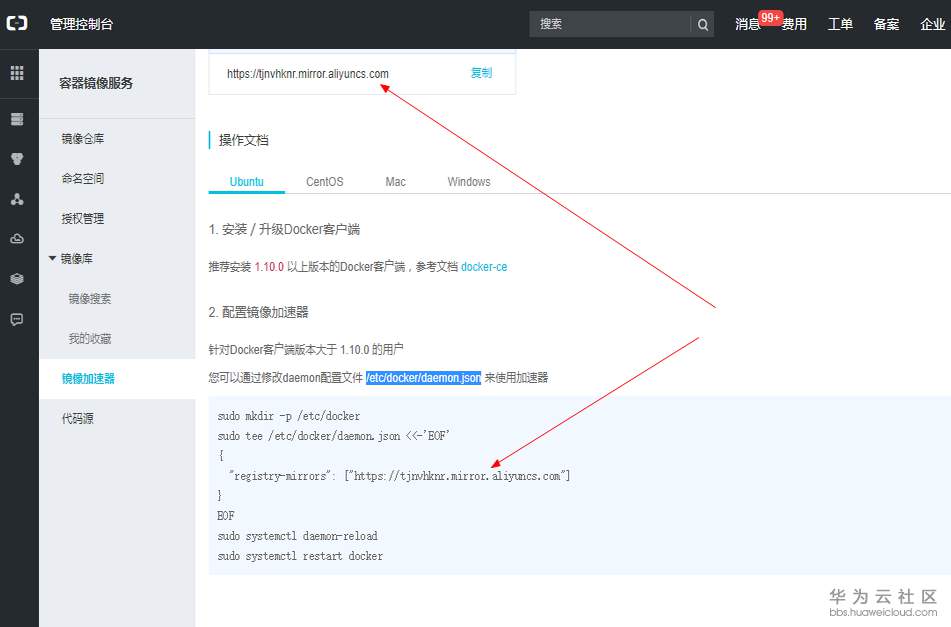
Task: Click the 99+ notification badge
Action: pos(770,18)
